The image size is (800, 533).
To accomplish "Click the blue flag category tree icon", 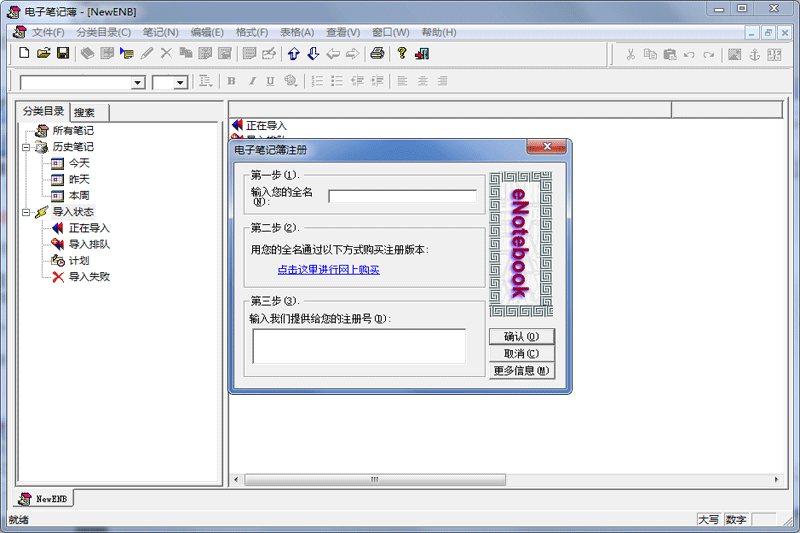I will tap(127, 53).
